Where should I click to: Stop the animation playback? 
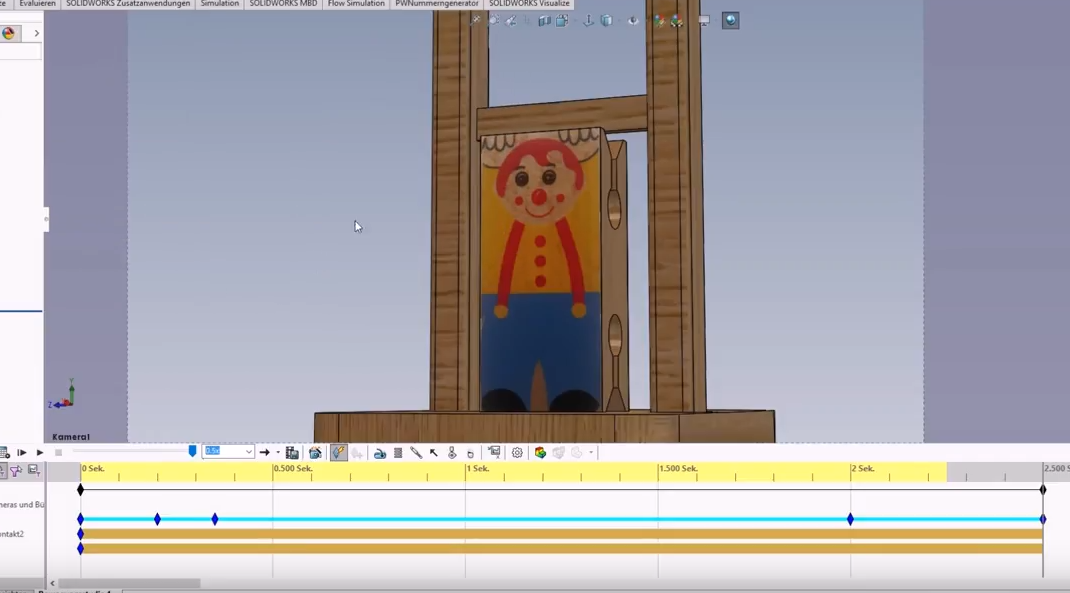(58, 453)
